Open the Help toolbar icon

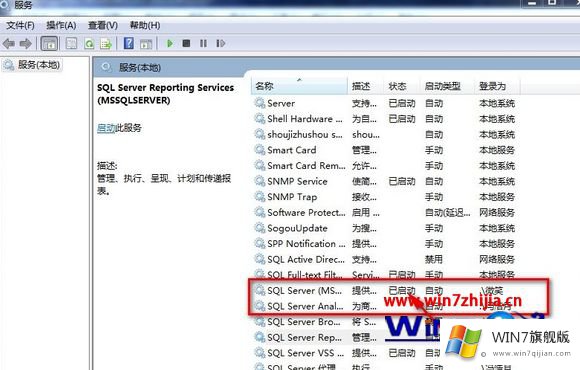pos(128,43)
